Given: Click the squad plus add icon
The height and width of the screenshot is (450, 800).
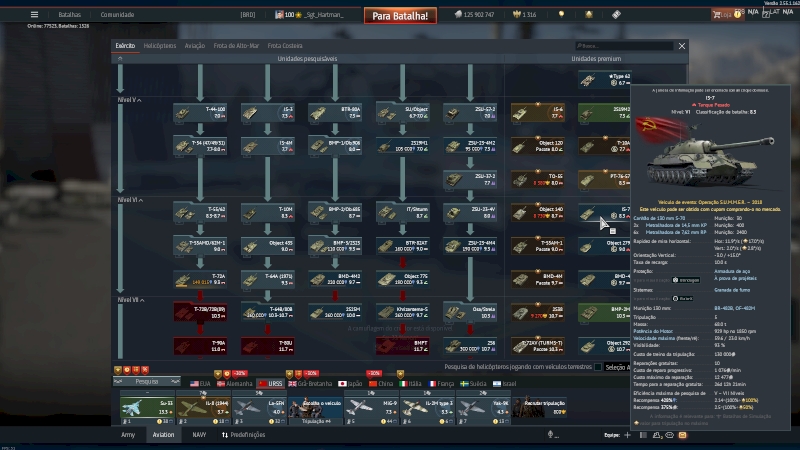Looking at the screenshot, I should click(x=627, y=435).
